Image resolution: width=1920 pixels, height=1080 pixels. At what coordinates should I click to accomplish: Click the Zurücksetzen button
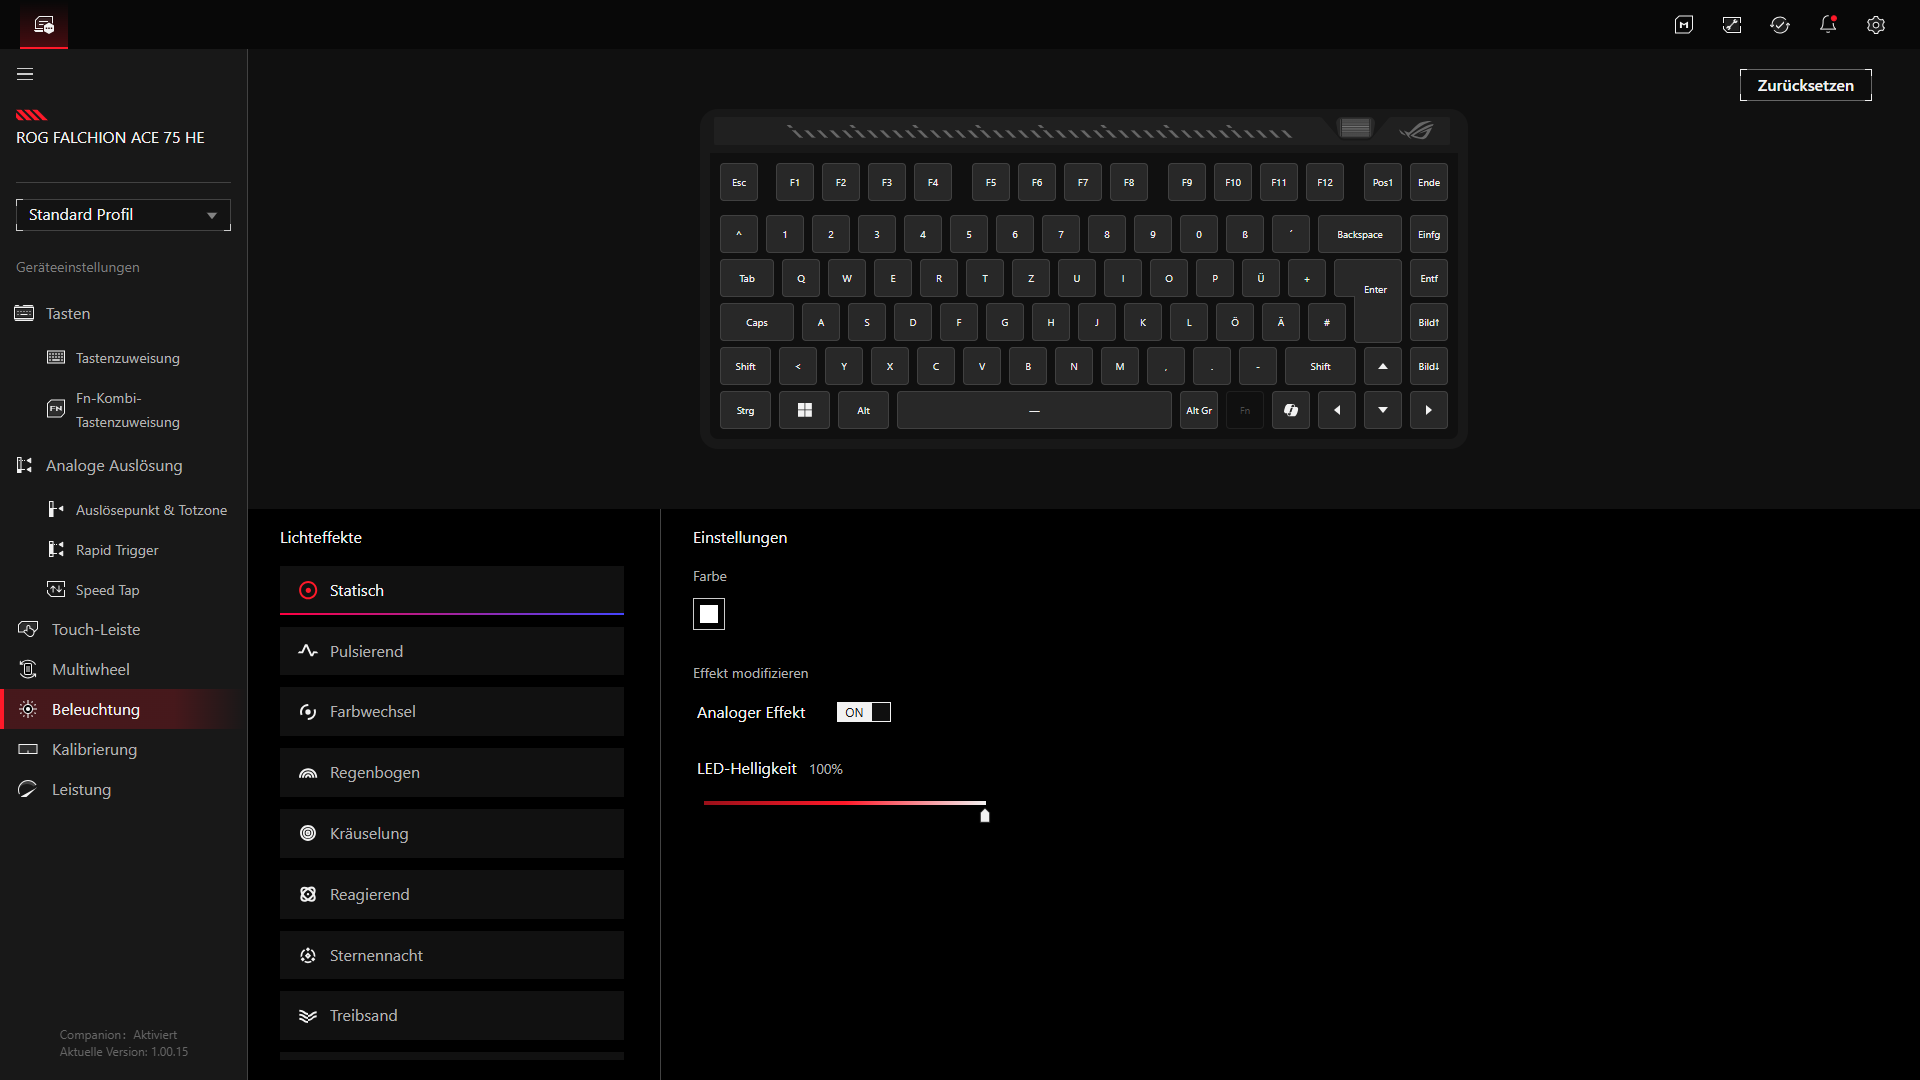(1805, 85)
